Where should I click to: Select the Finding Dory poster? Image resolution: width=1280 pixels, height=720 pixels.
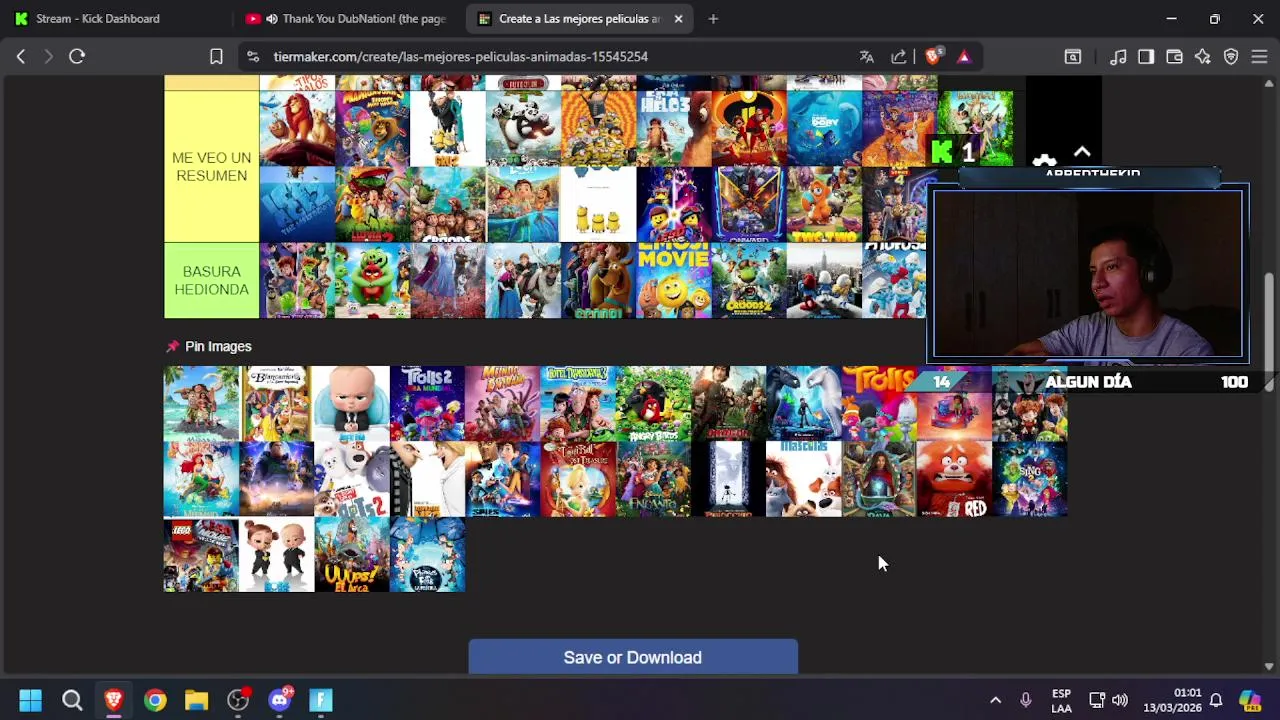click(x=825, y=129)
